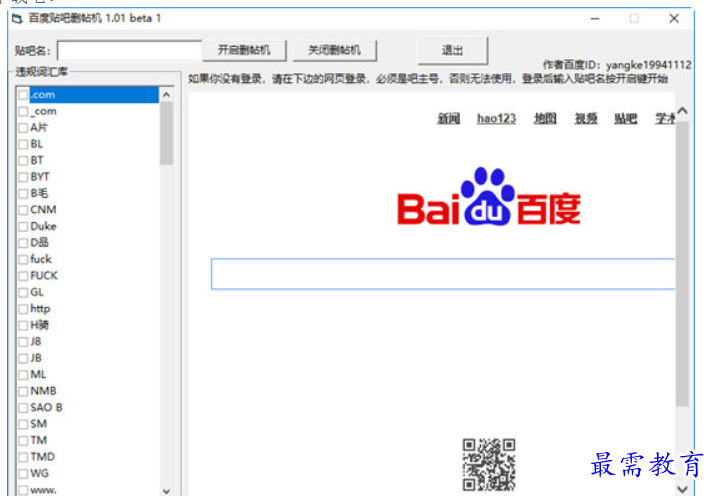Check the ML checkbox
This screenshot has width=712, height=496.
pyautogui.click(x=23, y=375)
